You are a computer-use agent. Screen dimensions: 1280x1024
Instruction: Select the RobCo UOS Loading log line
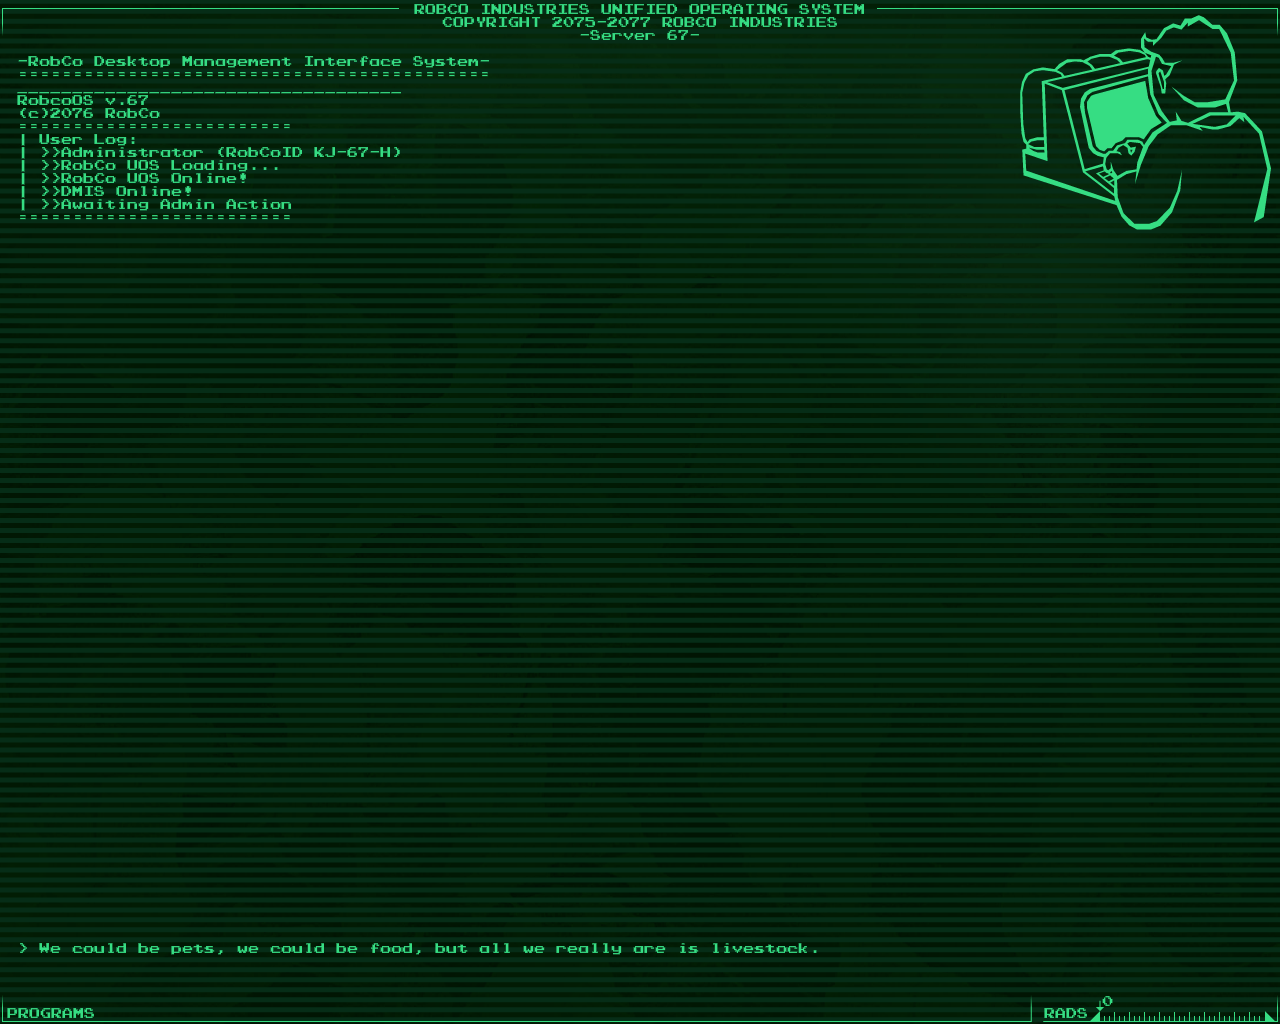(160, 165)
